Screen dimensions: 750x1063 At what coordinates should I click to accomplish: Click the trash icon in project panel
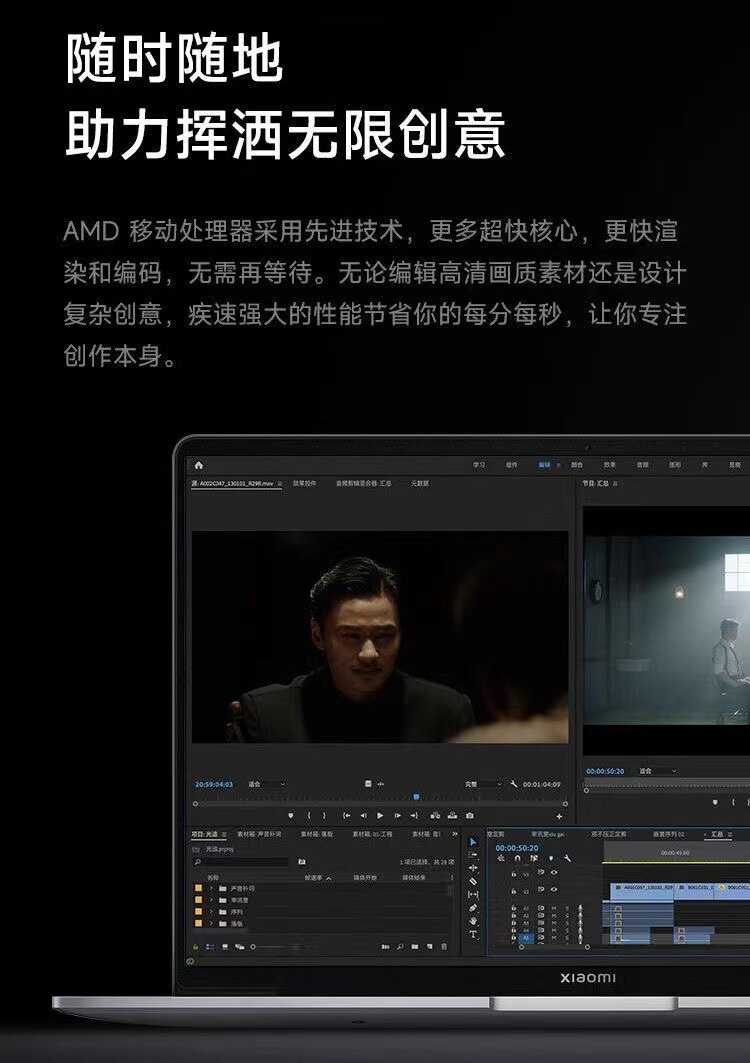tap(444, 946)
